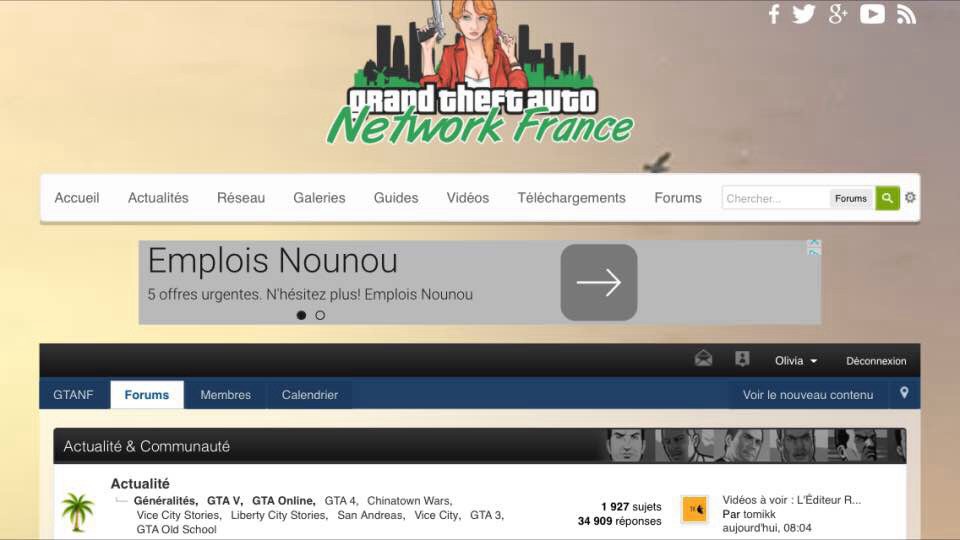The image size is (960, 540).
Task: Open the Forums search scope selector
Action: point(851,198)
